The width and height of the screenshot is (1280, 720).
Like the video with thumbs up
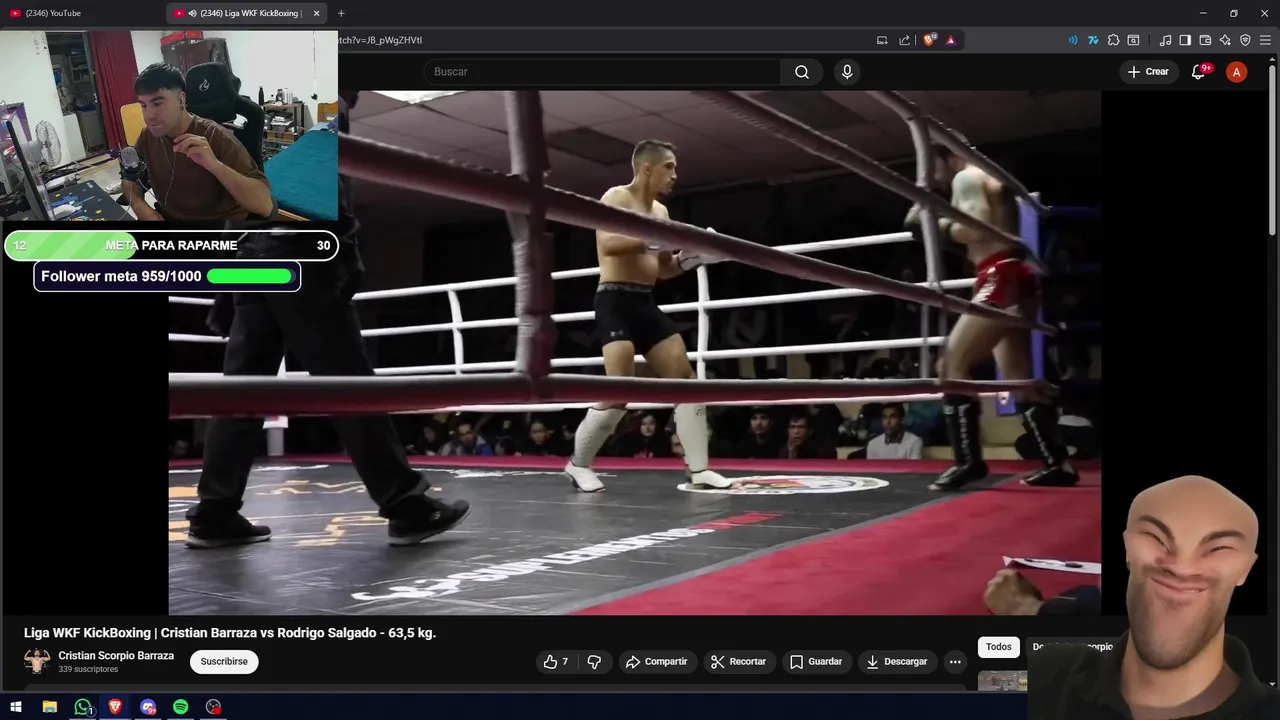point(556,662)
